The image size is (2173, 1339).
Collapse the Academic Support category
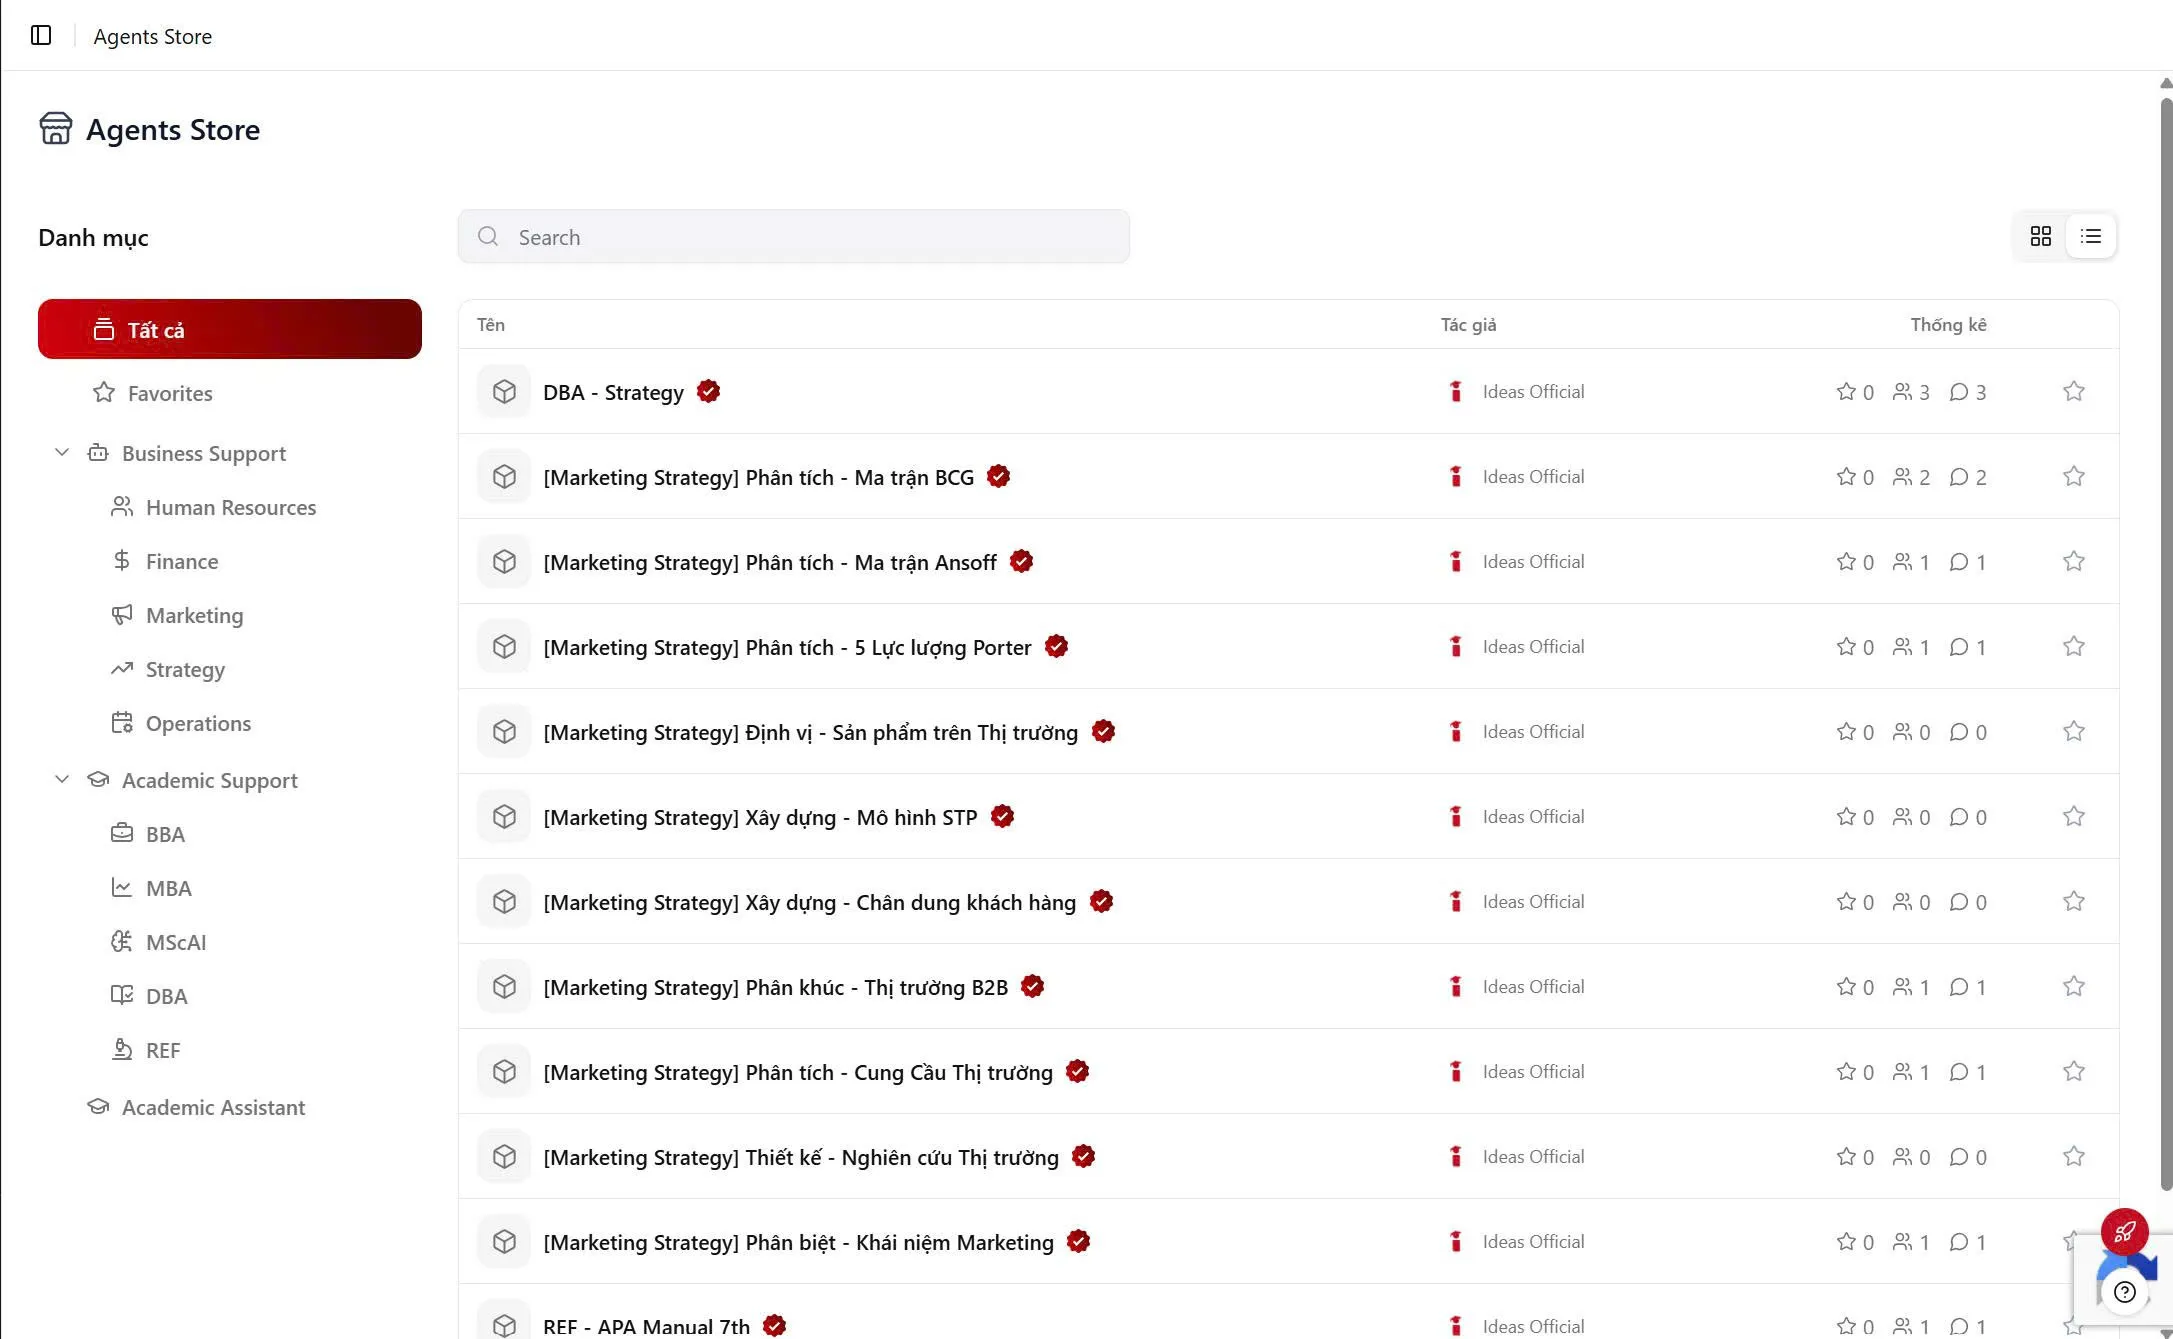click(62, 779)
